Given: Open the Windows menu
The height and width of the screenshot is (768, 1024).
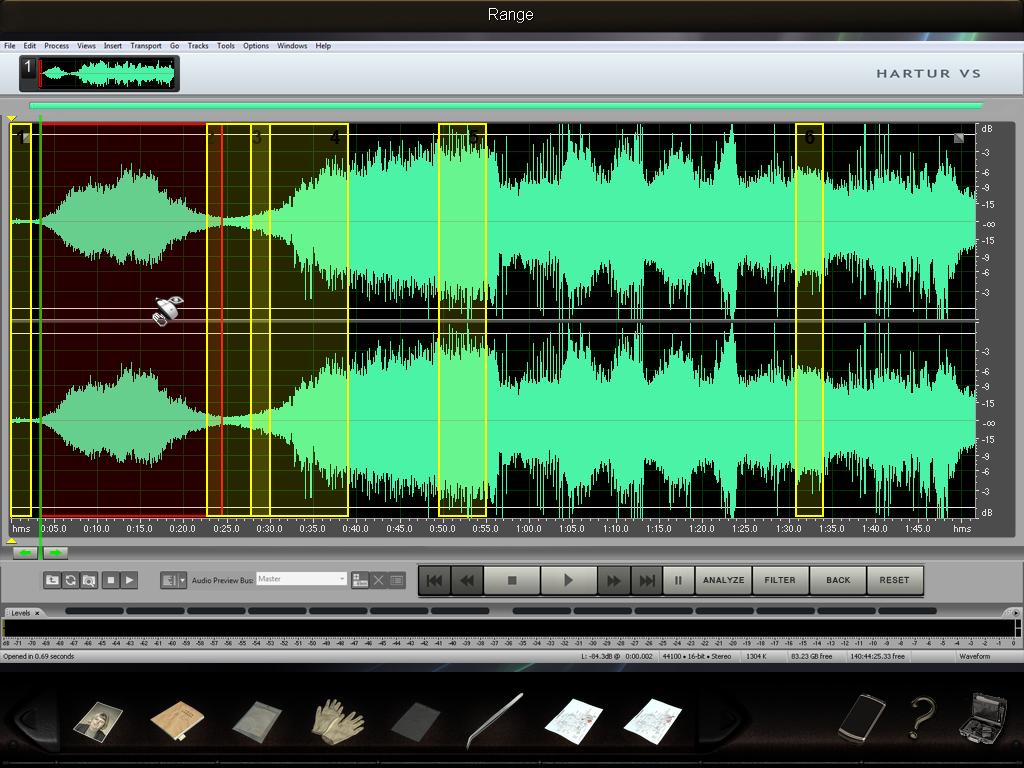Looking at the screenshot, I should click(x=292, y=46).
